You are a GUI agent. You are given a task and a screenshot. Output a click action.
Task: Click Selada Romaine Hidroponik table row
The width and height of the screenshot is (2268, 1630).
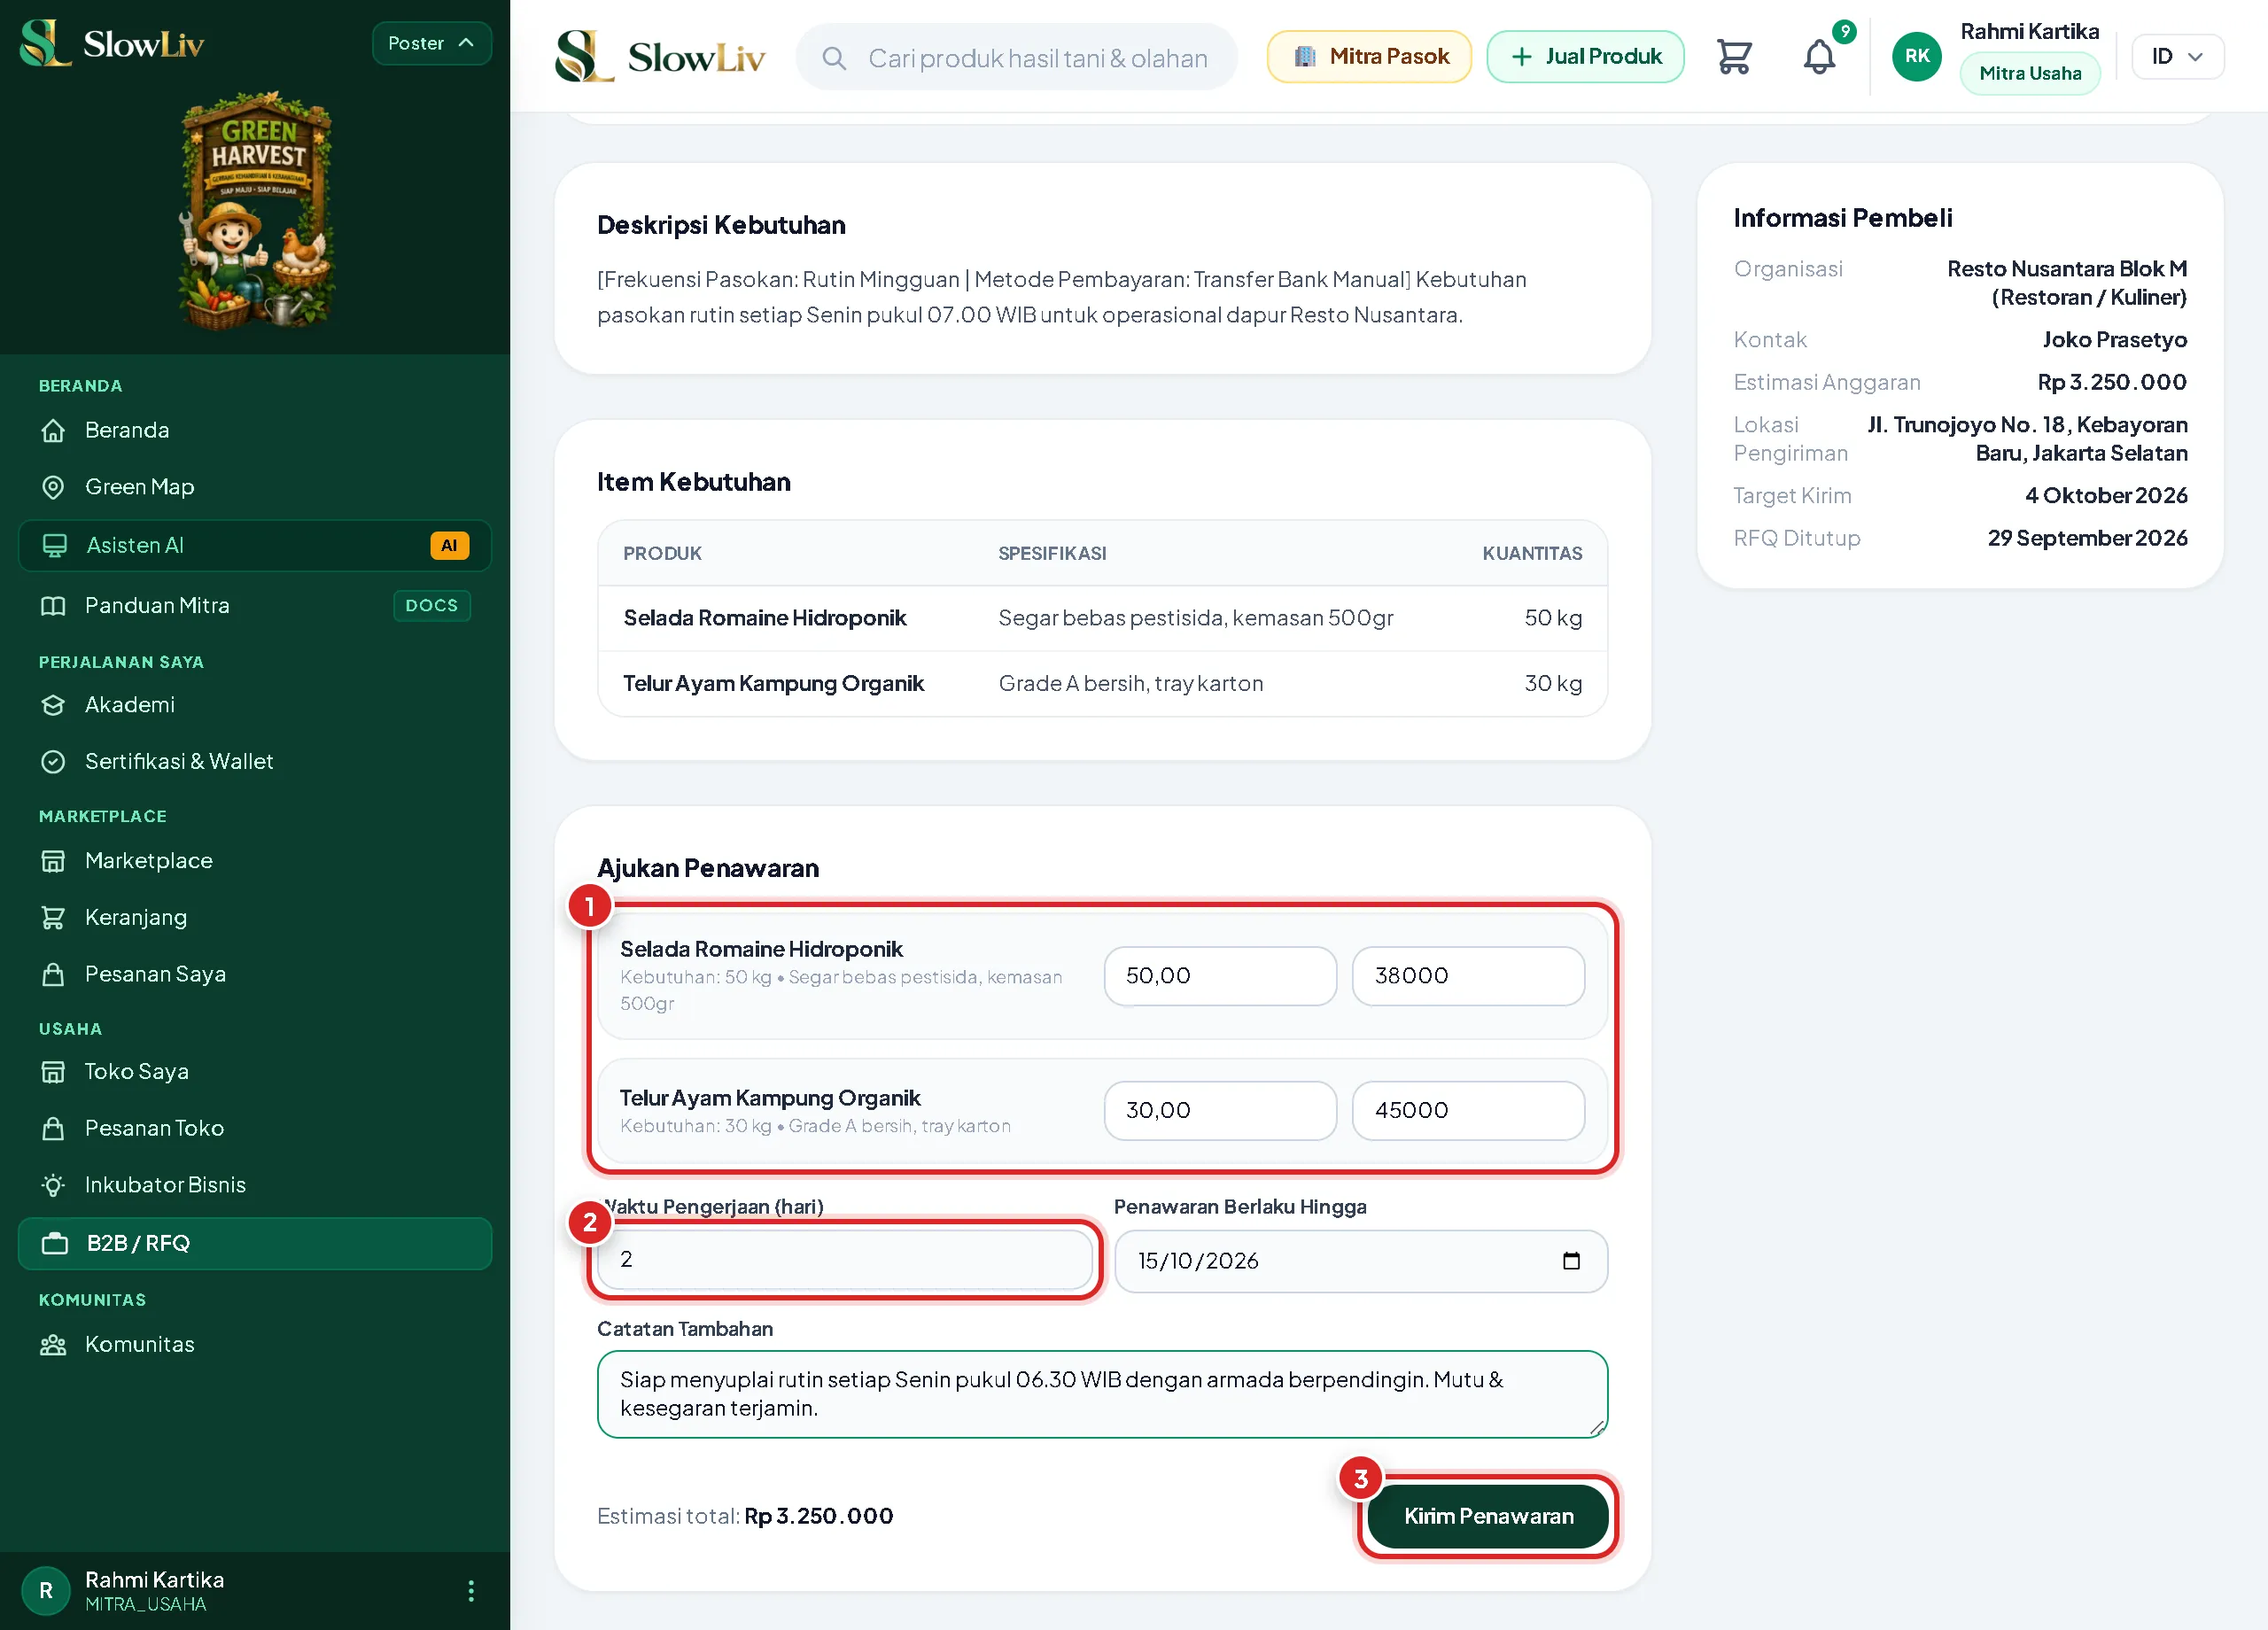1102,618
